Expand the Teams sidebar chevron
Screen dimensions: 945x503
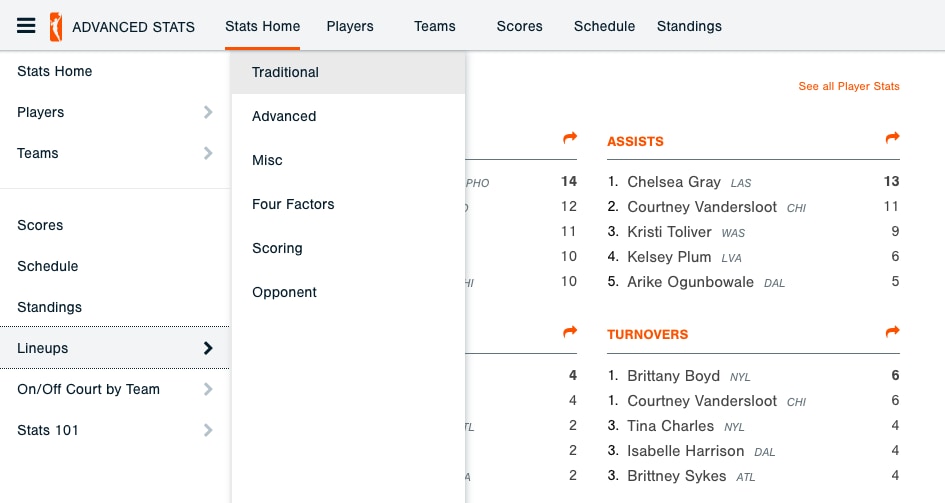coord(208,153)
